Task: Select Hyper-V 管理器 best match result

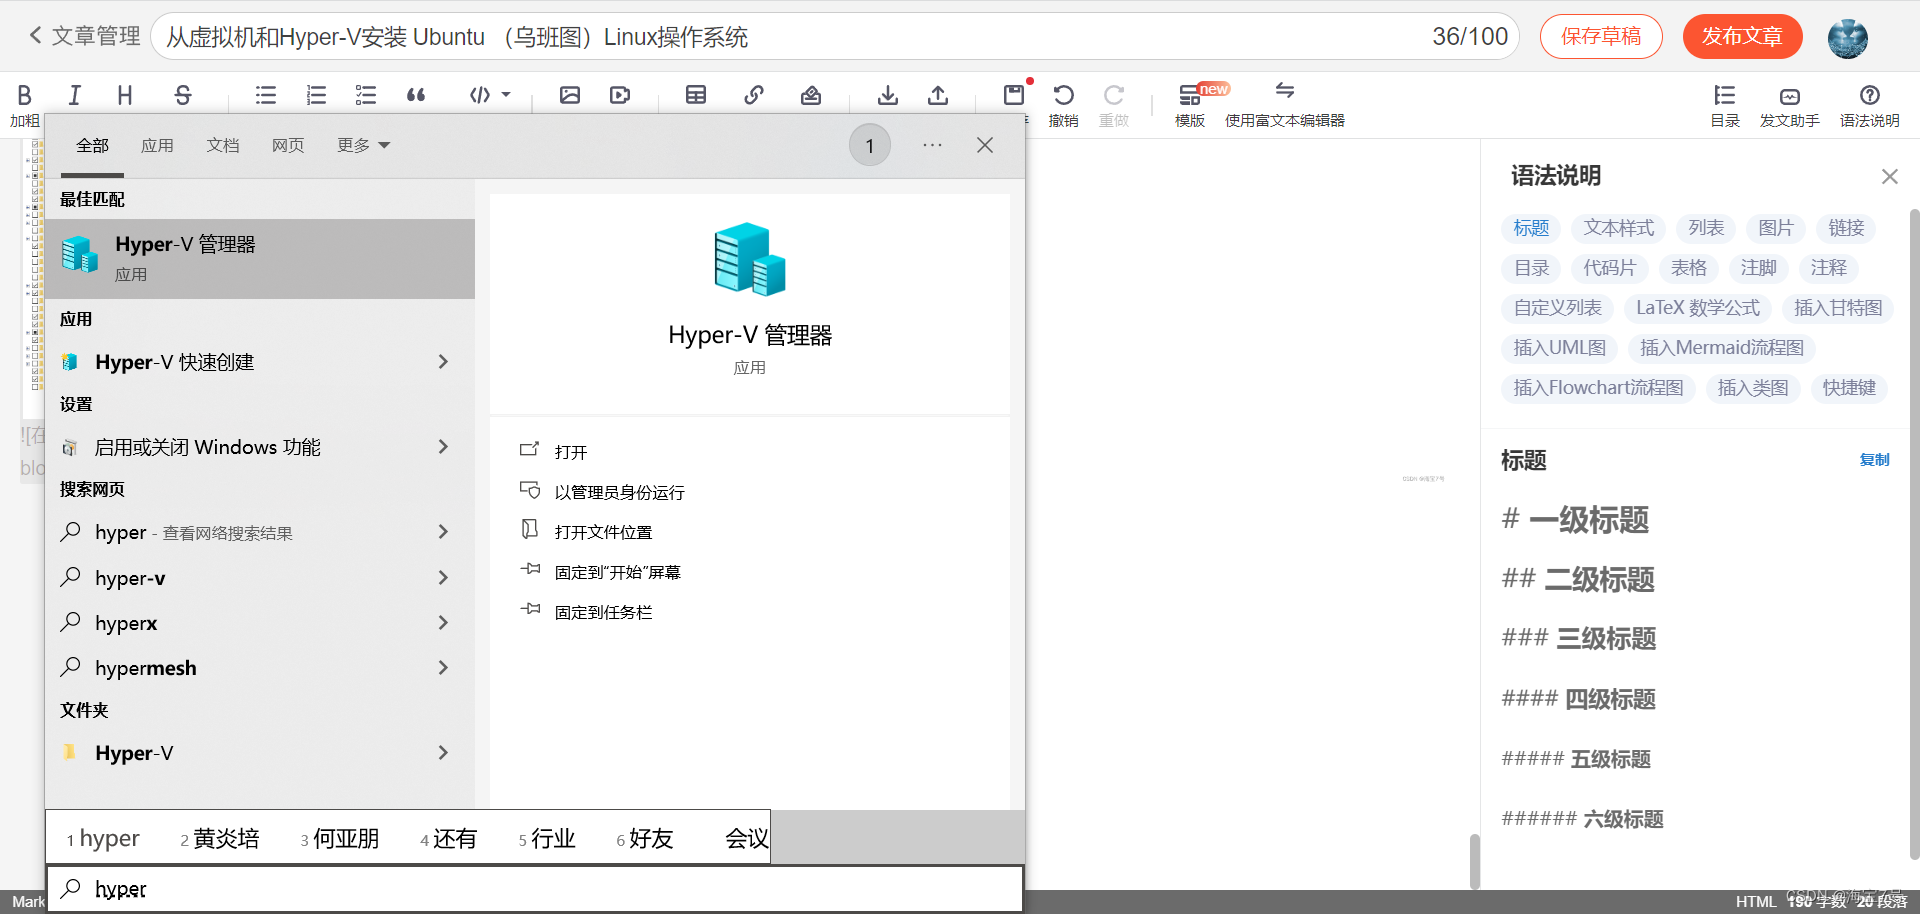Action: [260, 258]
